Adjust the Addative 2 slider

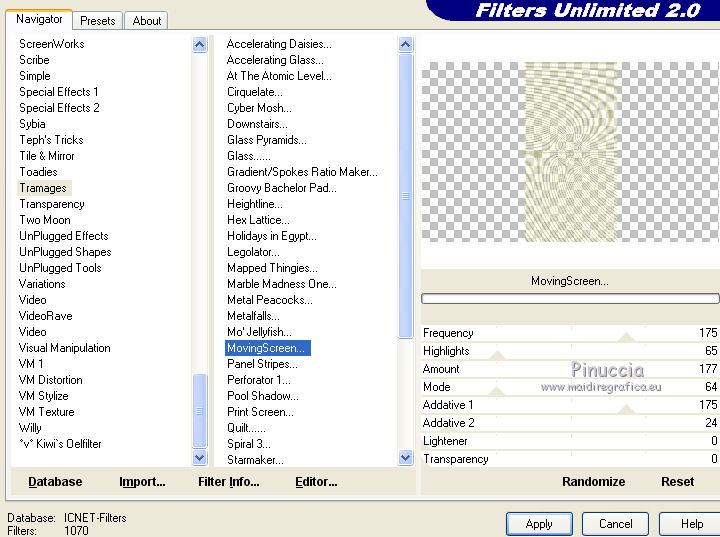click(570, 423)
